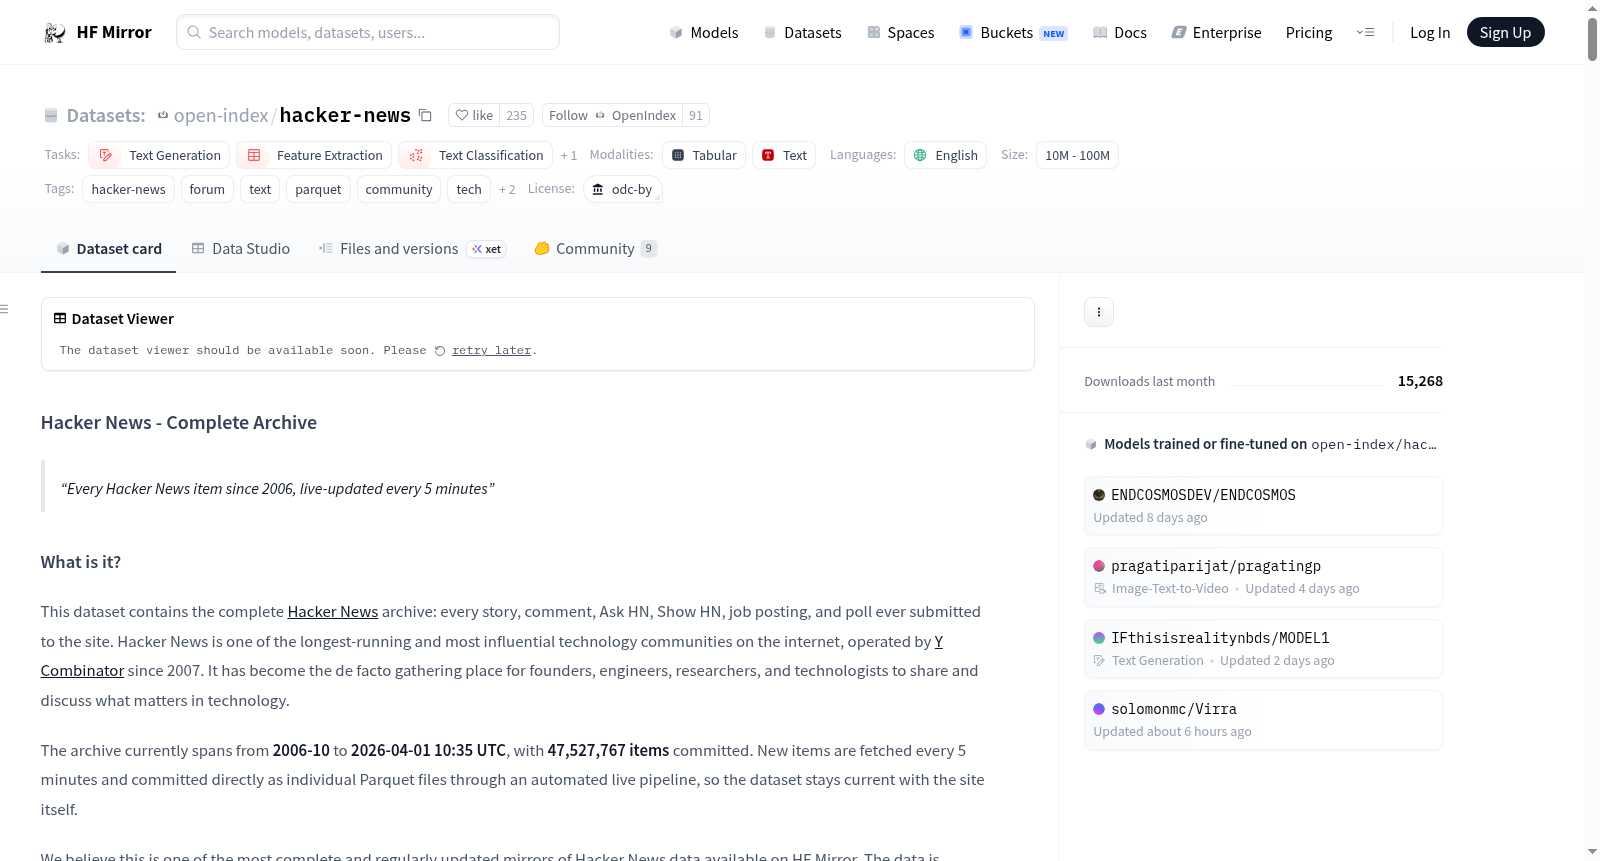Toggle the table of contents sidebar icon

point(4,309)
